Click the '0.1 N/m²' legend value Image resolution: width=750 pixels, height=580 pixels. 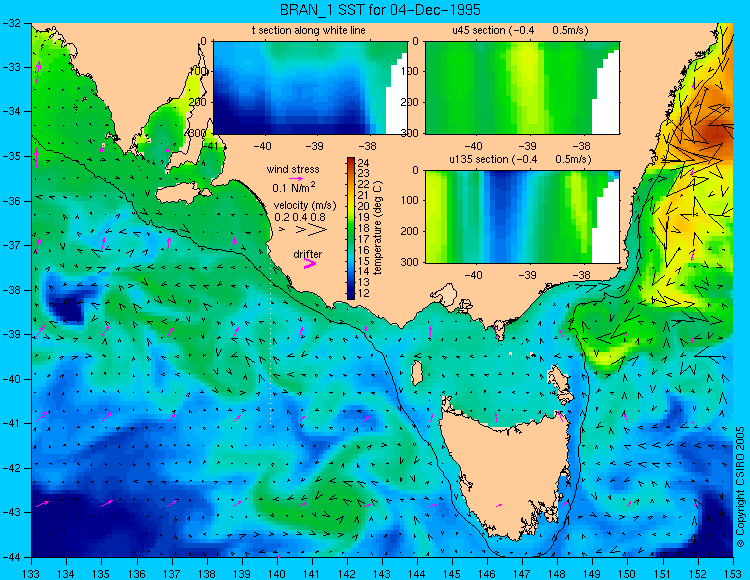point(294,187)
